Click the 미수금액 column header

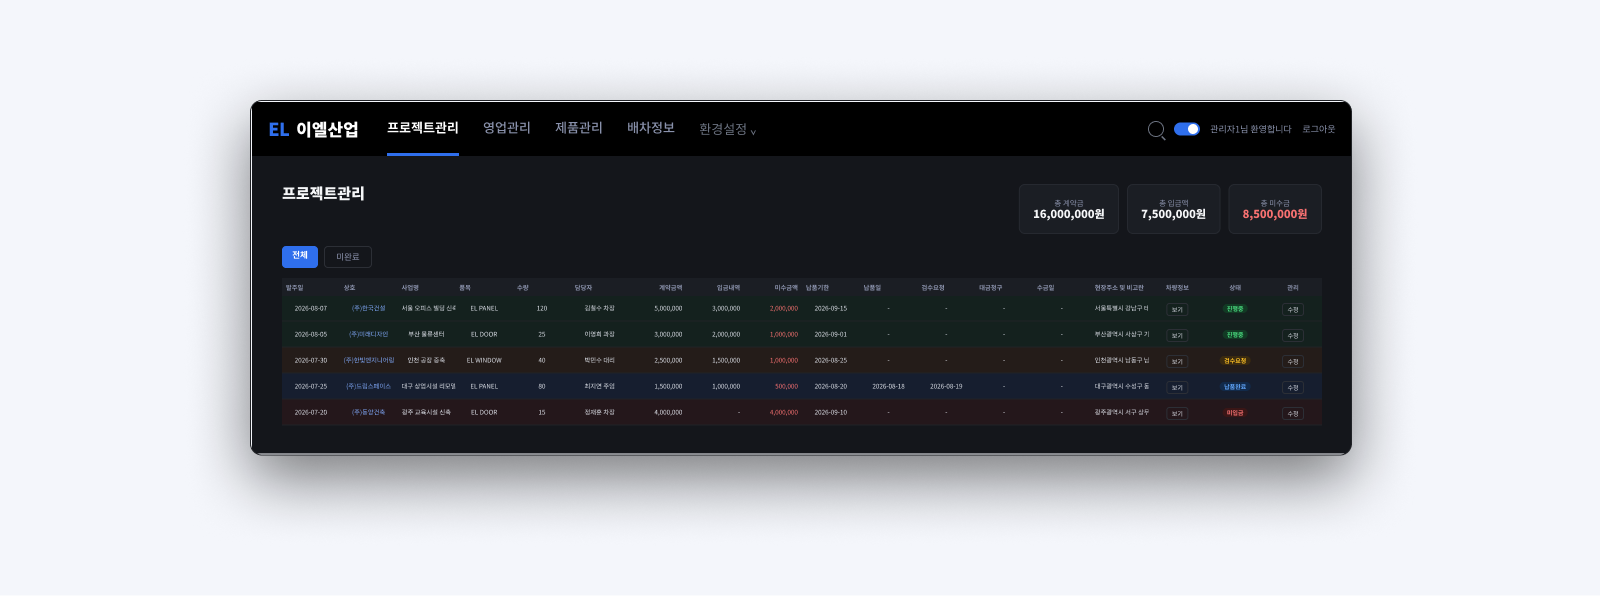pyautogui.click(x=786, y=288)
